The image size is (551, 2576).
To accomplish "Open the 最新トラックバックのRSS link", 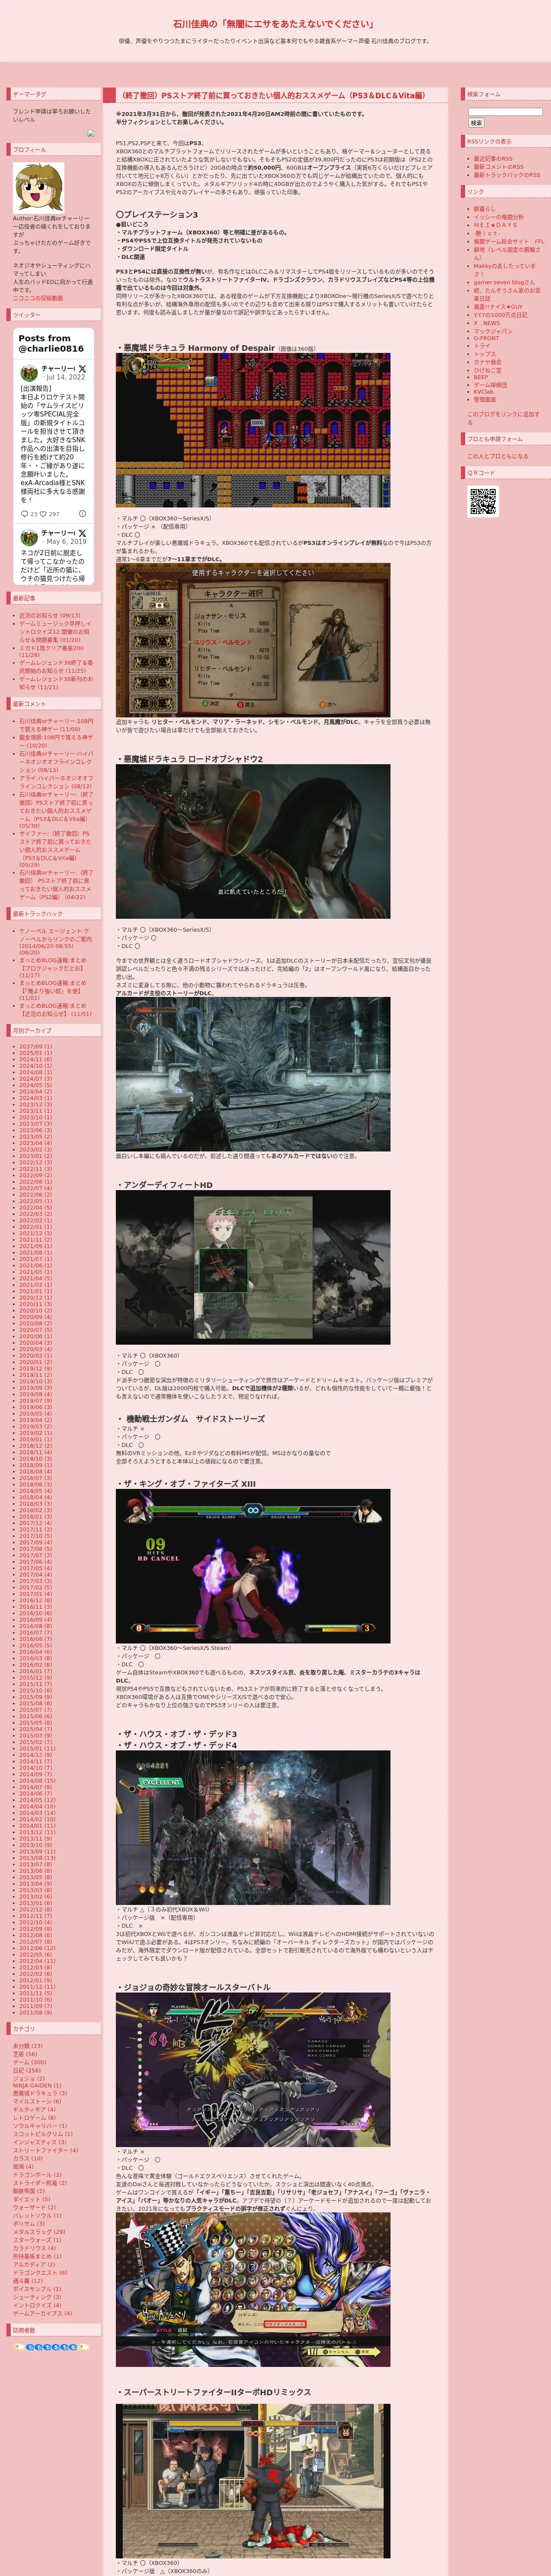I will click(x=507, y=175).
